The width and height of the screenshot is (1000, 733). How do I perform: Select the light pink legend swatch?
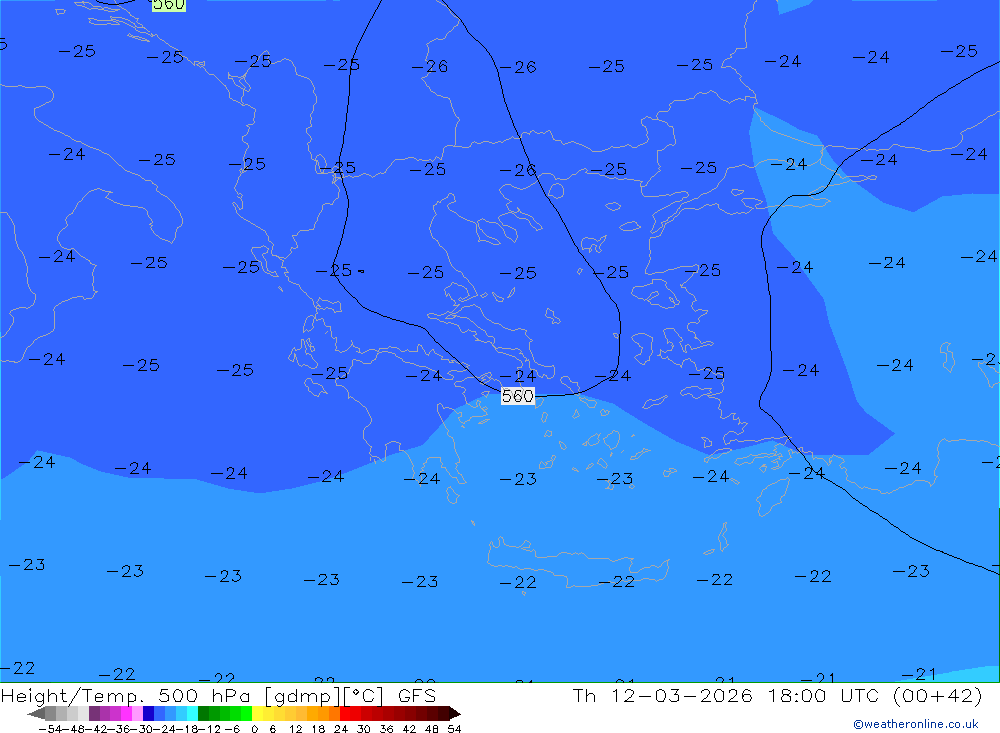(138, 713)
